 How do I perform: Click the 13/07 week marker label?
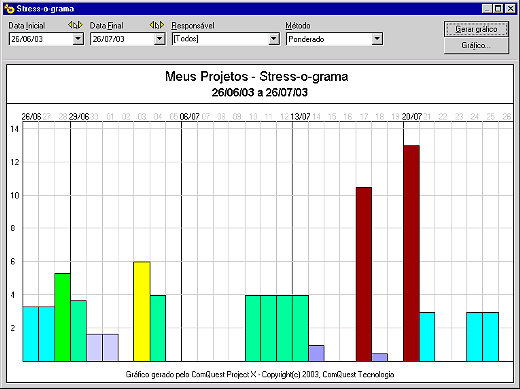(x=300, y=116)
